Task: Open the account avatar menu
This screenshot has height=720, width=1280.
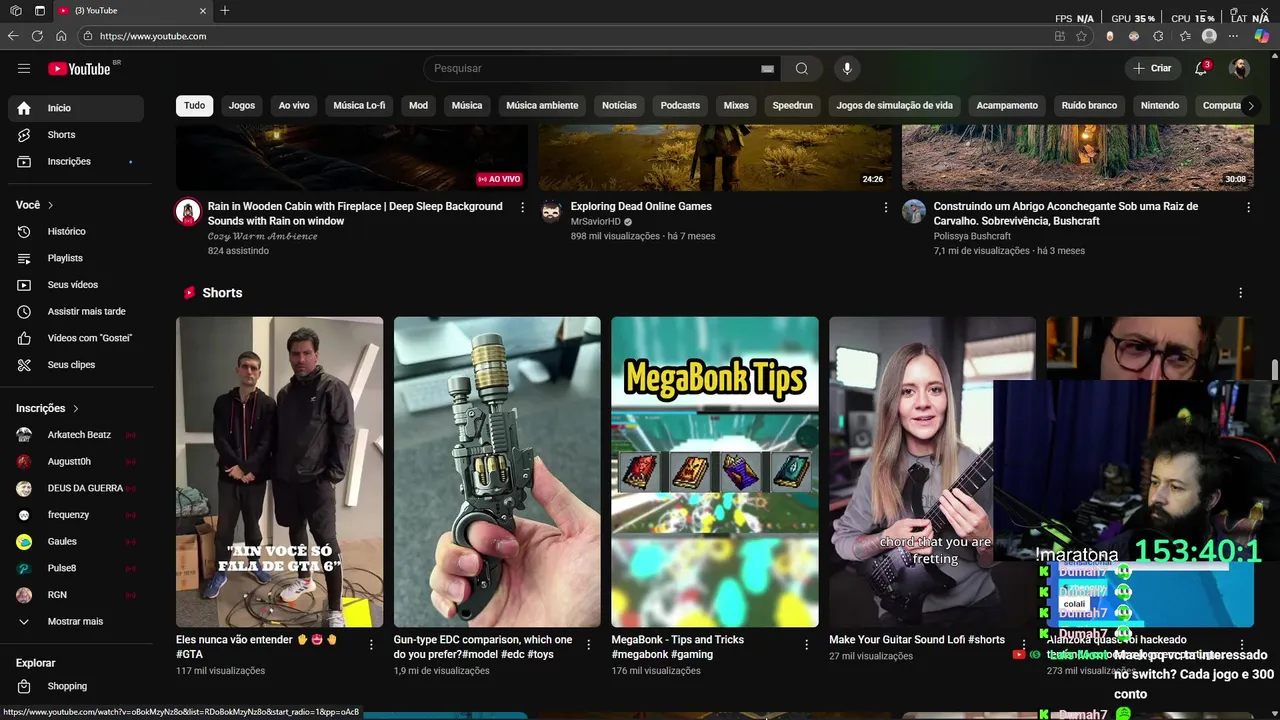Action: coord(1239,68)
